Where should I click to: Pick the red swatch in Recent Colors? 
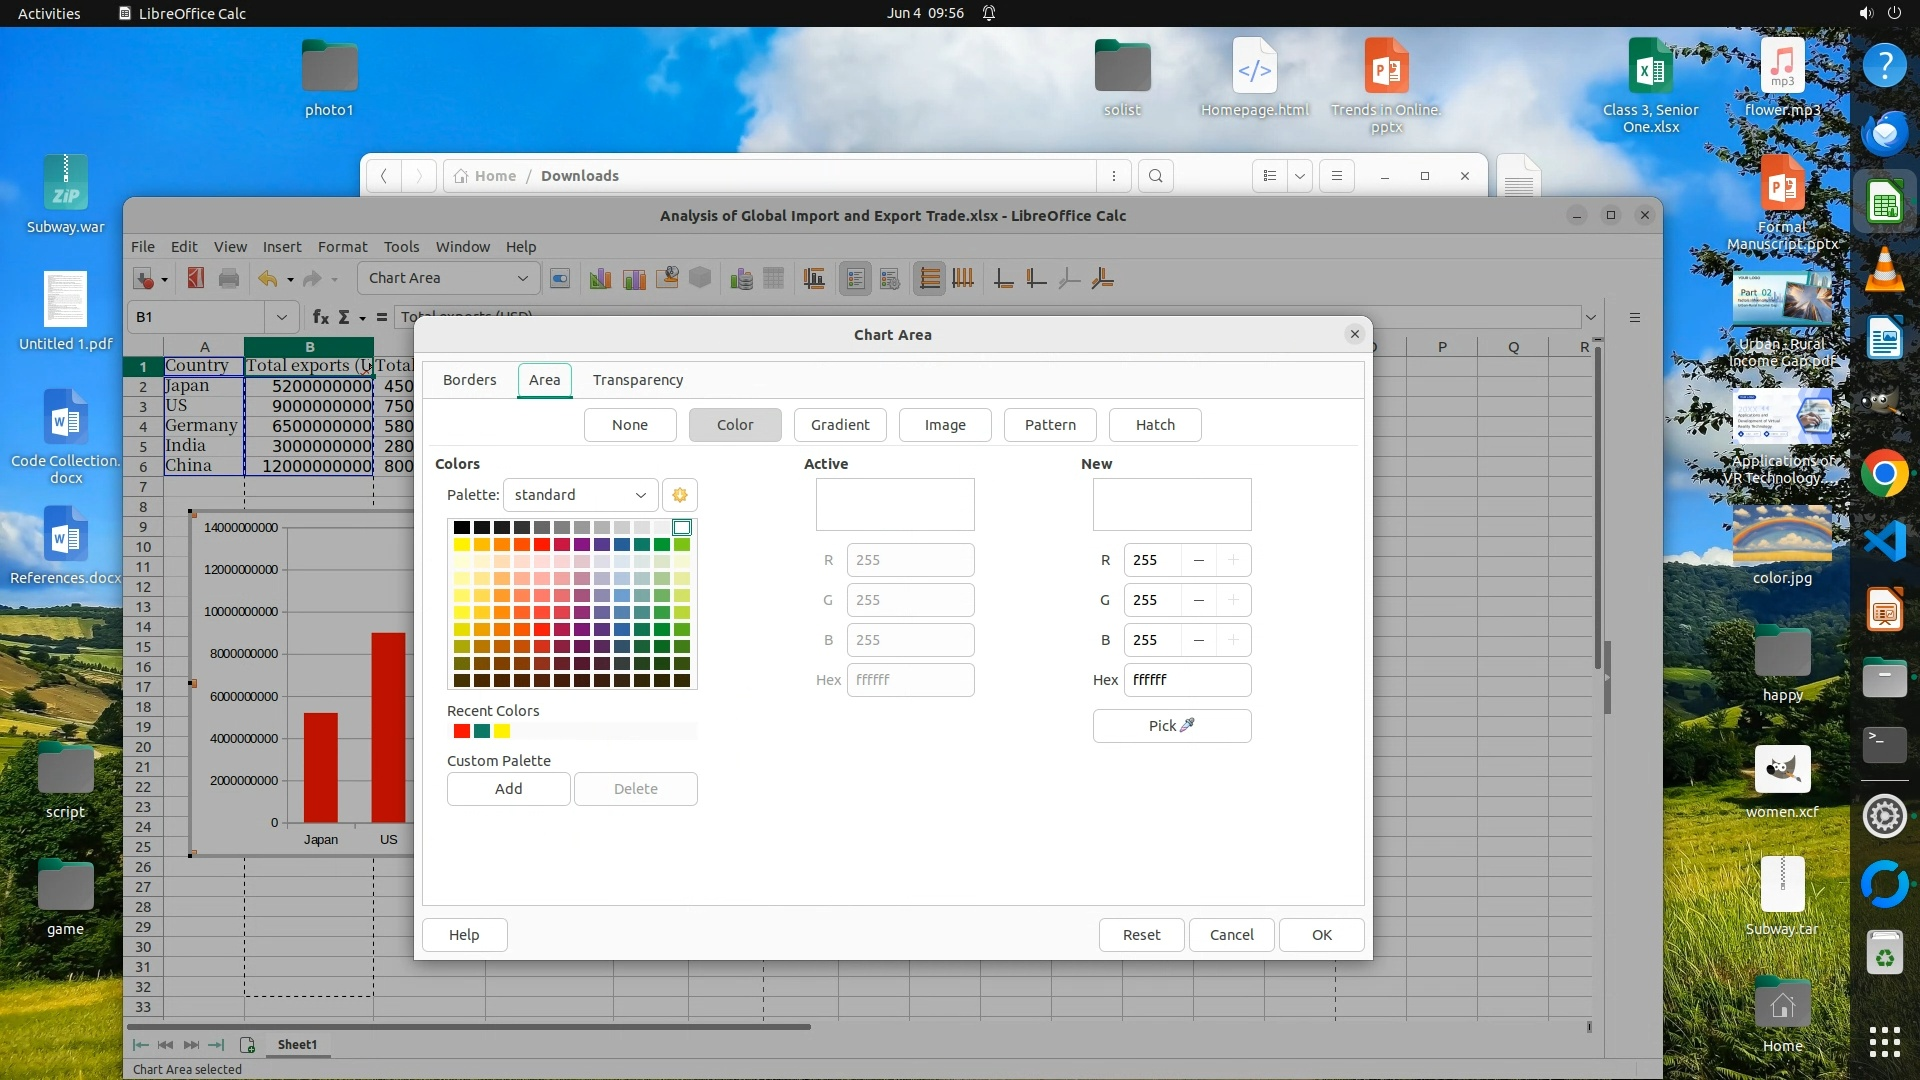[x=461, y=732]
